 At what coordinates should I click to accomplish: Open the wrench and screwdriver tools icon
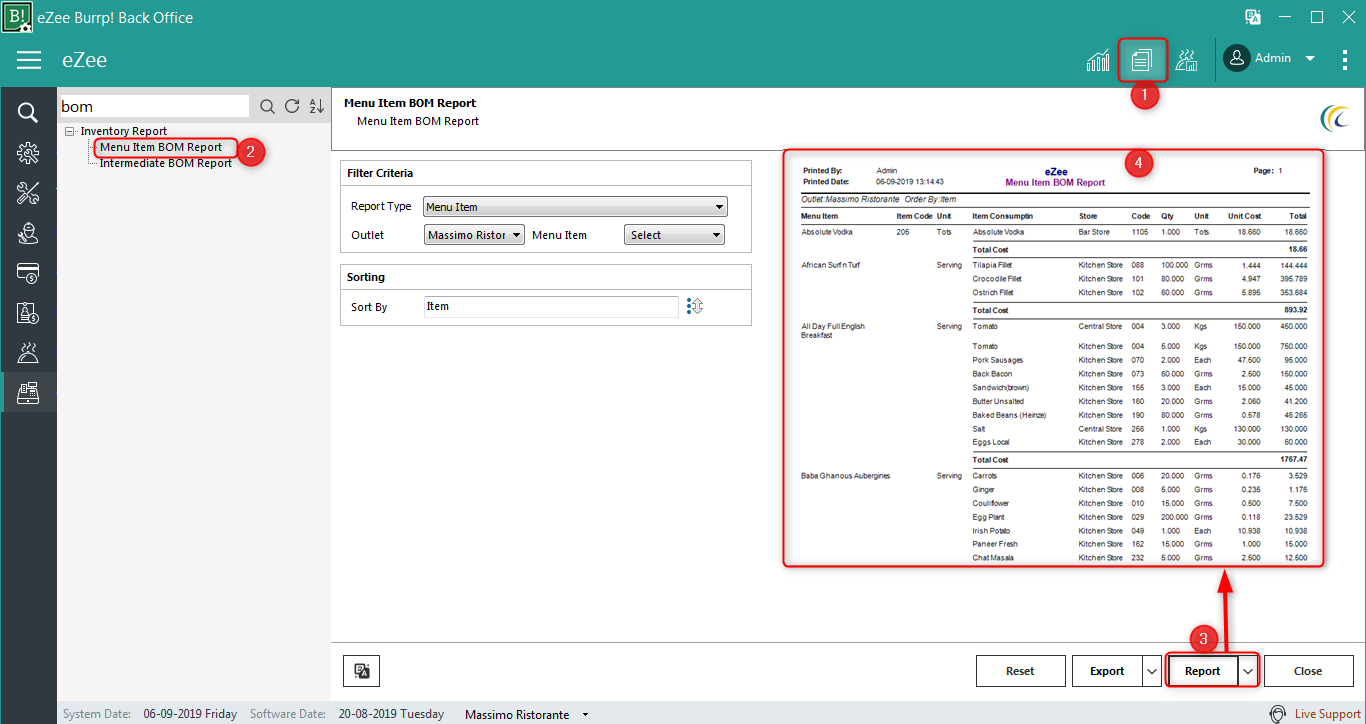click(28, 193)
